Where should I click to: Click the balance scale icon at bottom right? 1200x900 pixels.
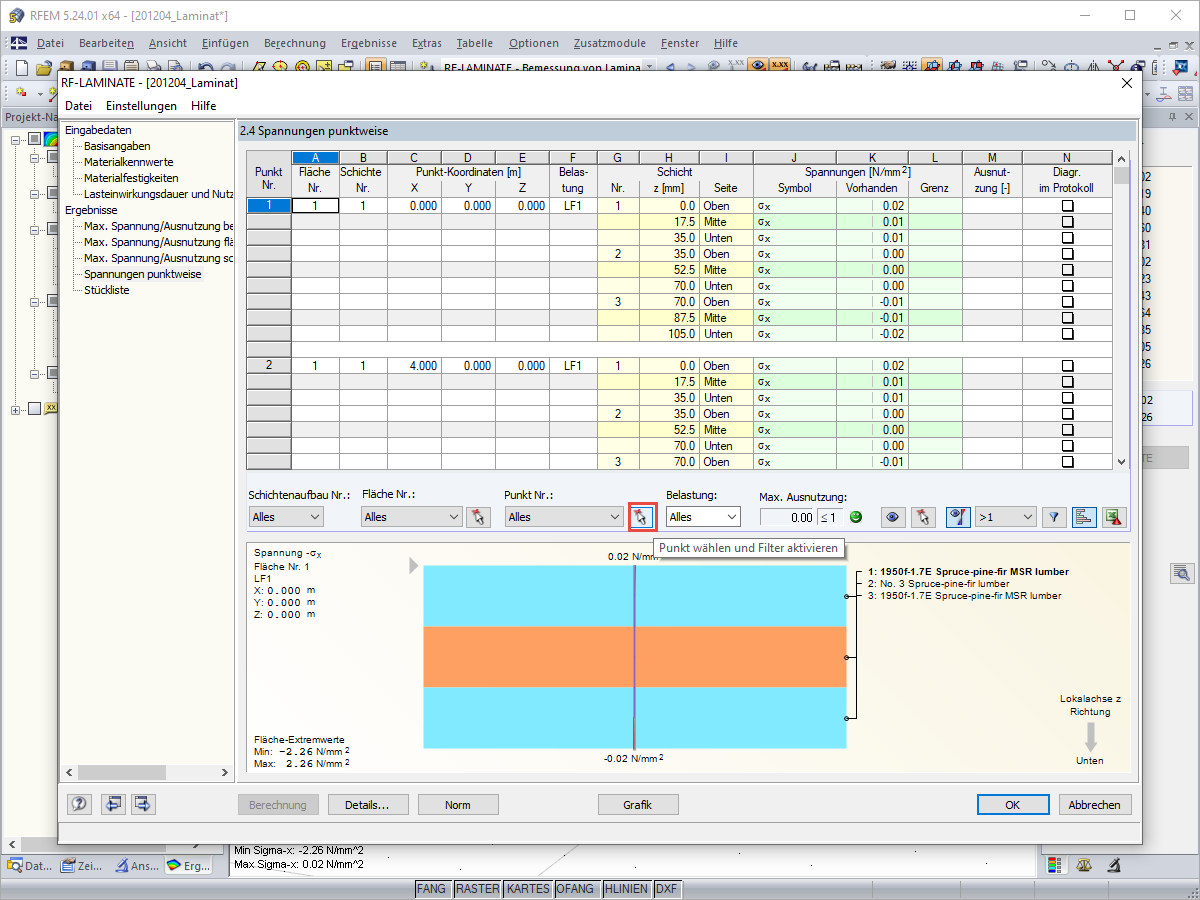click(x=1084, y=864)
